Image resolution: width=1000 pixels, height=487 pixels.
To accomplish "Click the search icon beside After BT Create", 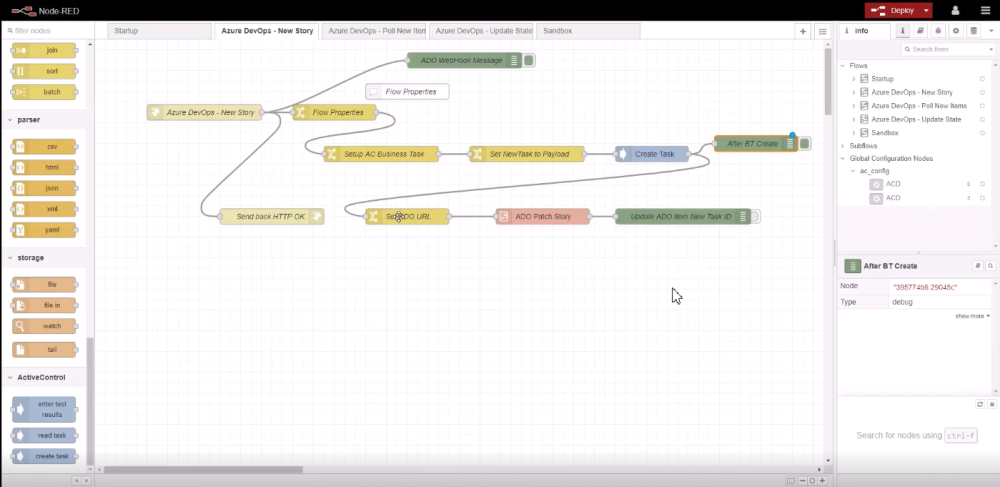I will coord(990,266).
